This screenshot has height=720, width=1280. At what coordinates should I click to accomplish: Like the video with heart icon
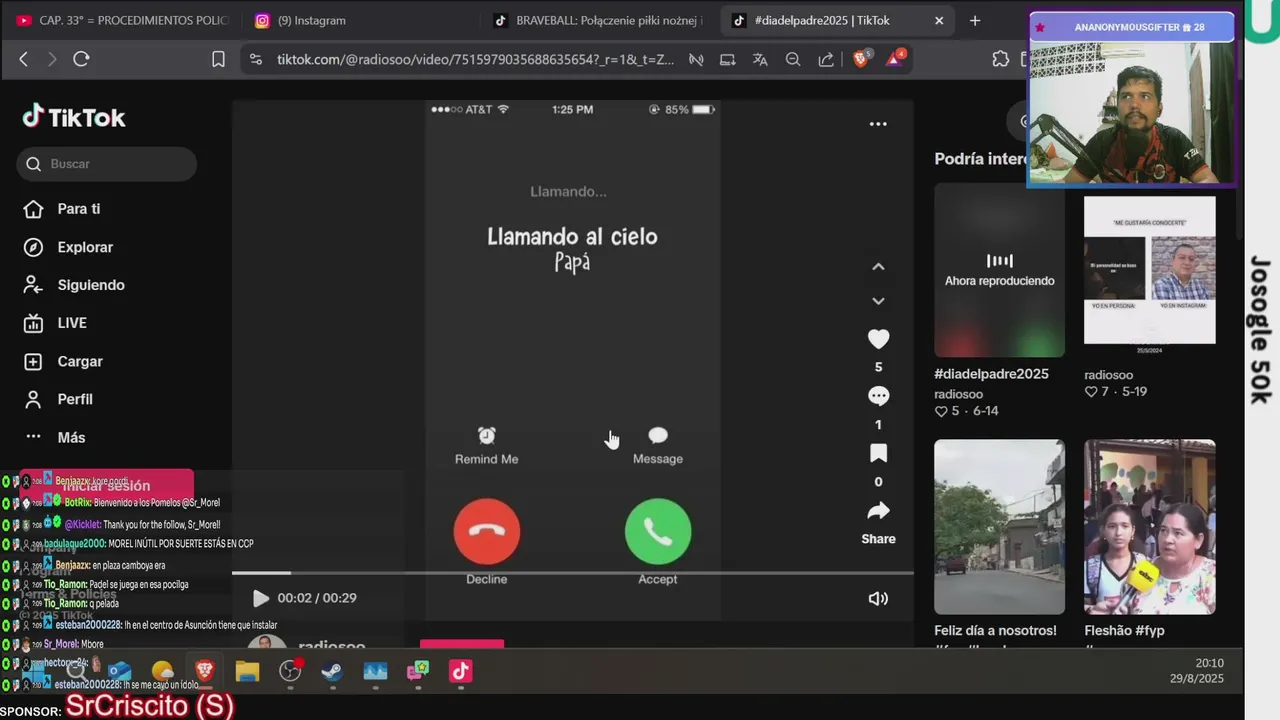[878, 339]
